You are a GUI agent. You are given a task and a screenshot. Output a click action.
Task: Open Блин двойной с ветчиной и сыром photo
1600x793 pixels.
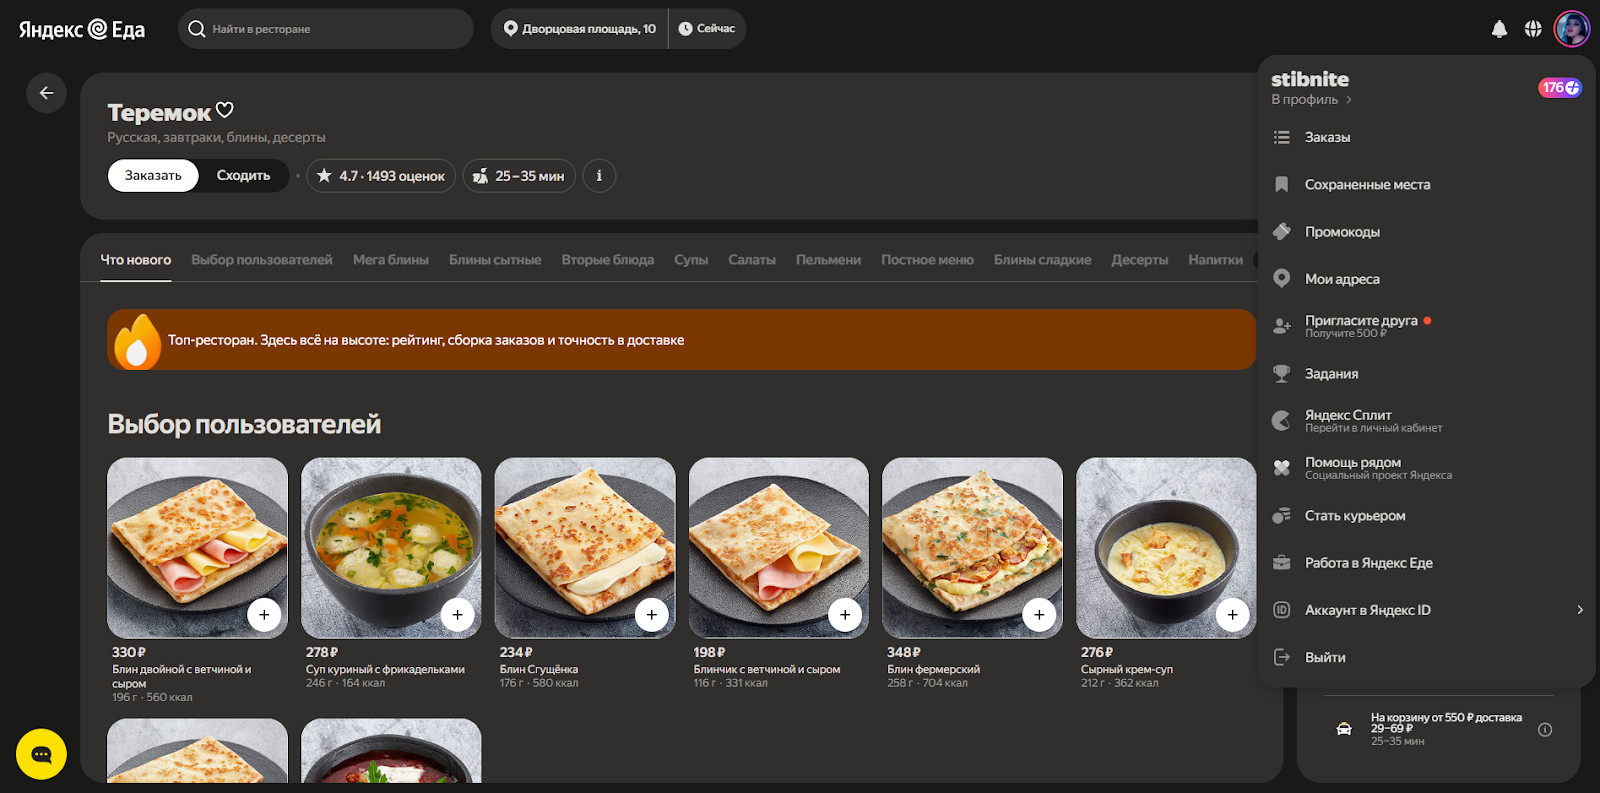[197, 548]
